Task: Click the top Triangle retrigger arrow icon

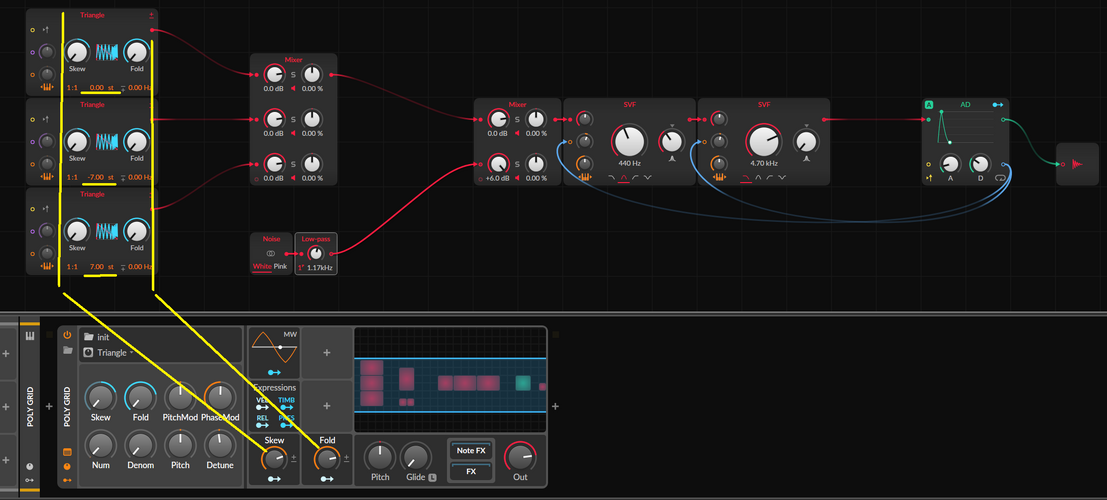Action: coord(46,30)
